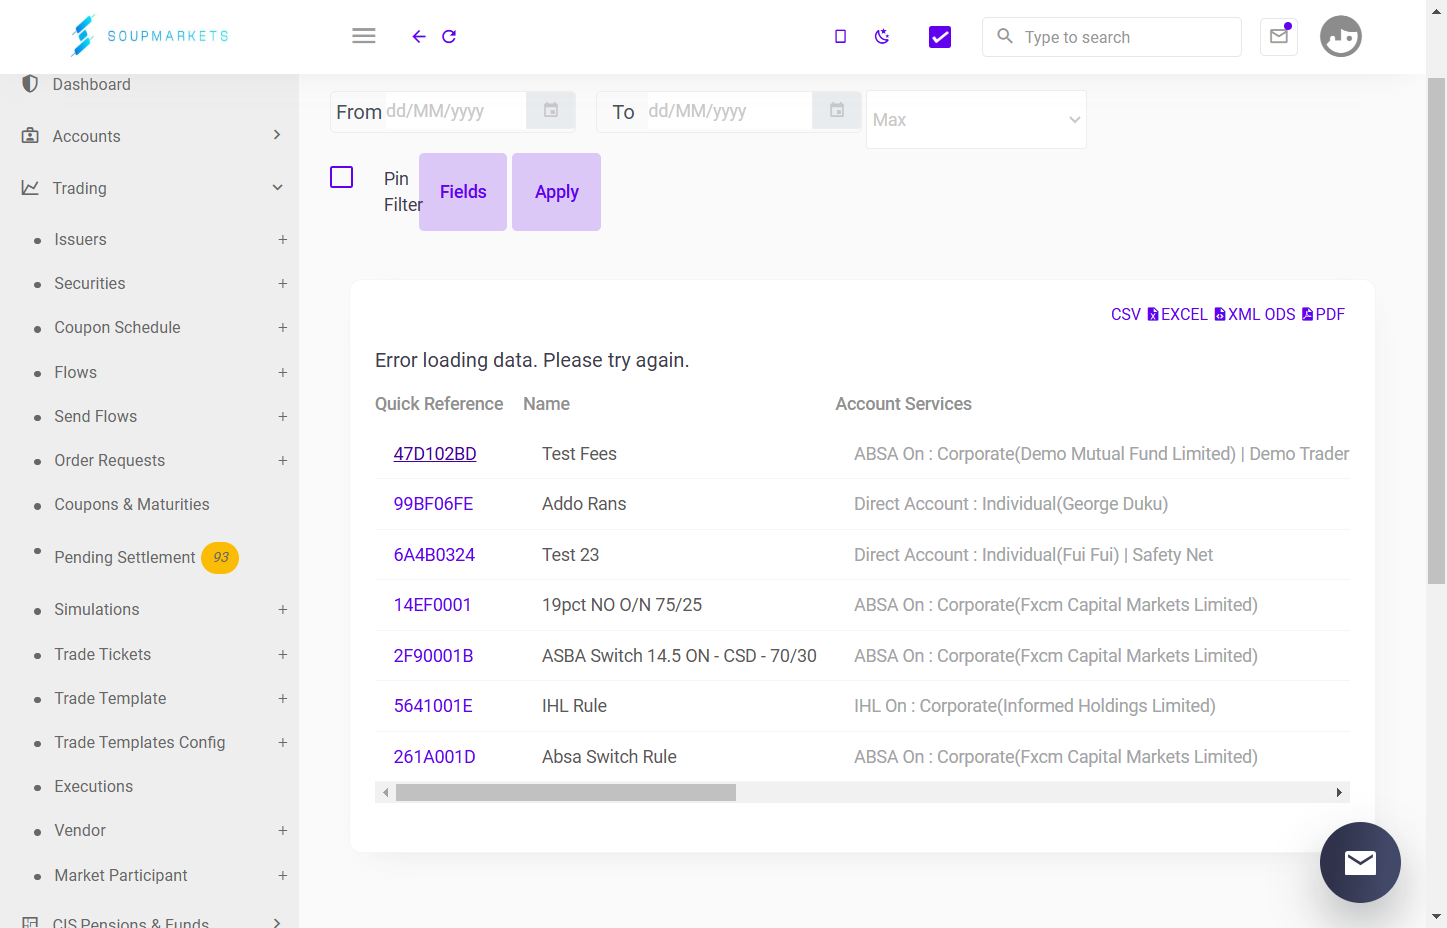Click the tablet view icon in the header
1447x928 pixels.
[841, 37]
